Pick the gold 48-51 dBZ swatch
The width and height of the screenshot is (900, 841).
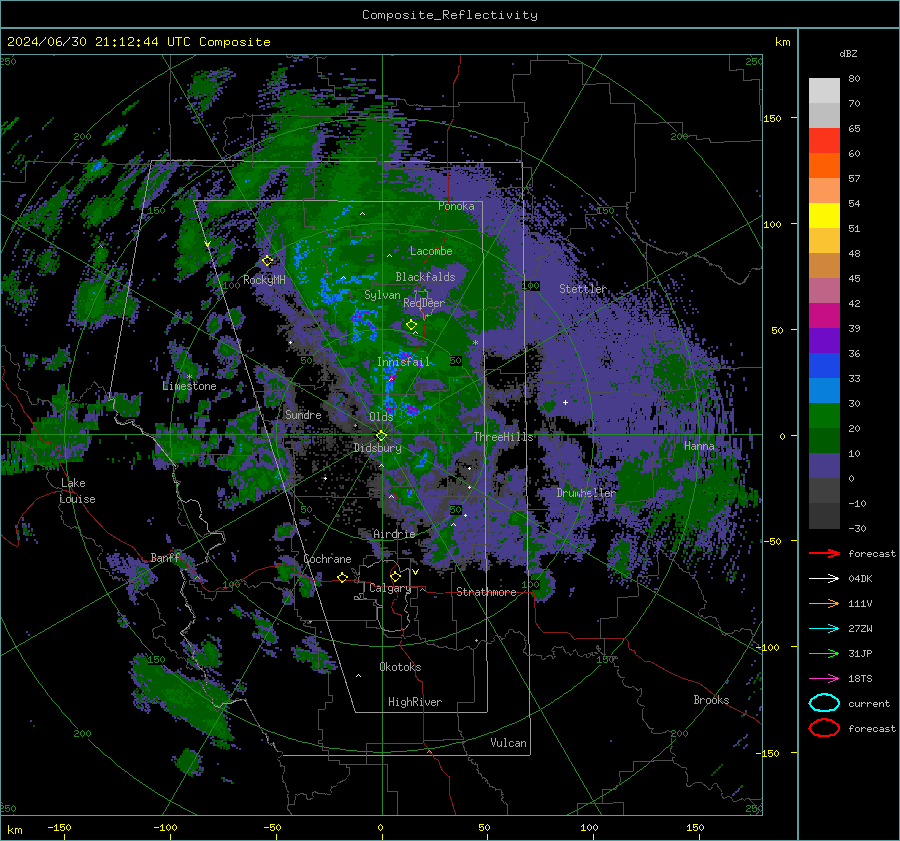[x=824, y=241]
